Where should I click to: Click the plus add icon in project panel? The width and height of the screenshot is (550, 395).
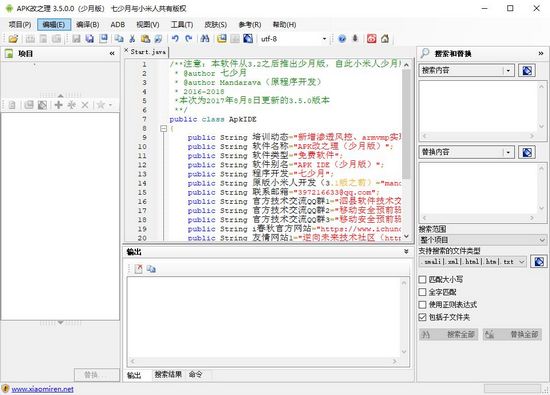(59, 105)
